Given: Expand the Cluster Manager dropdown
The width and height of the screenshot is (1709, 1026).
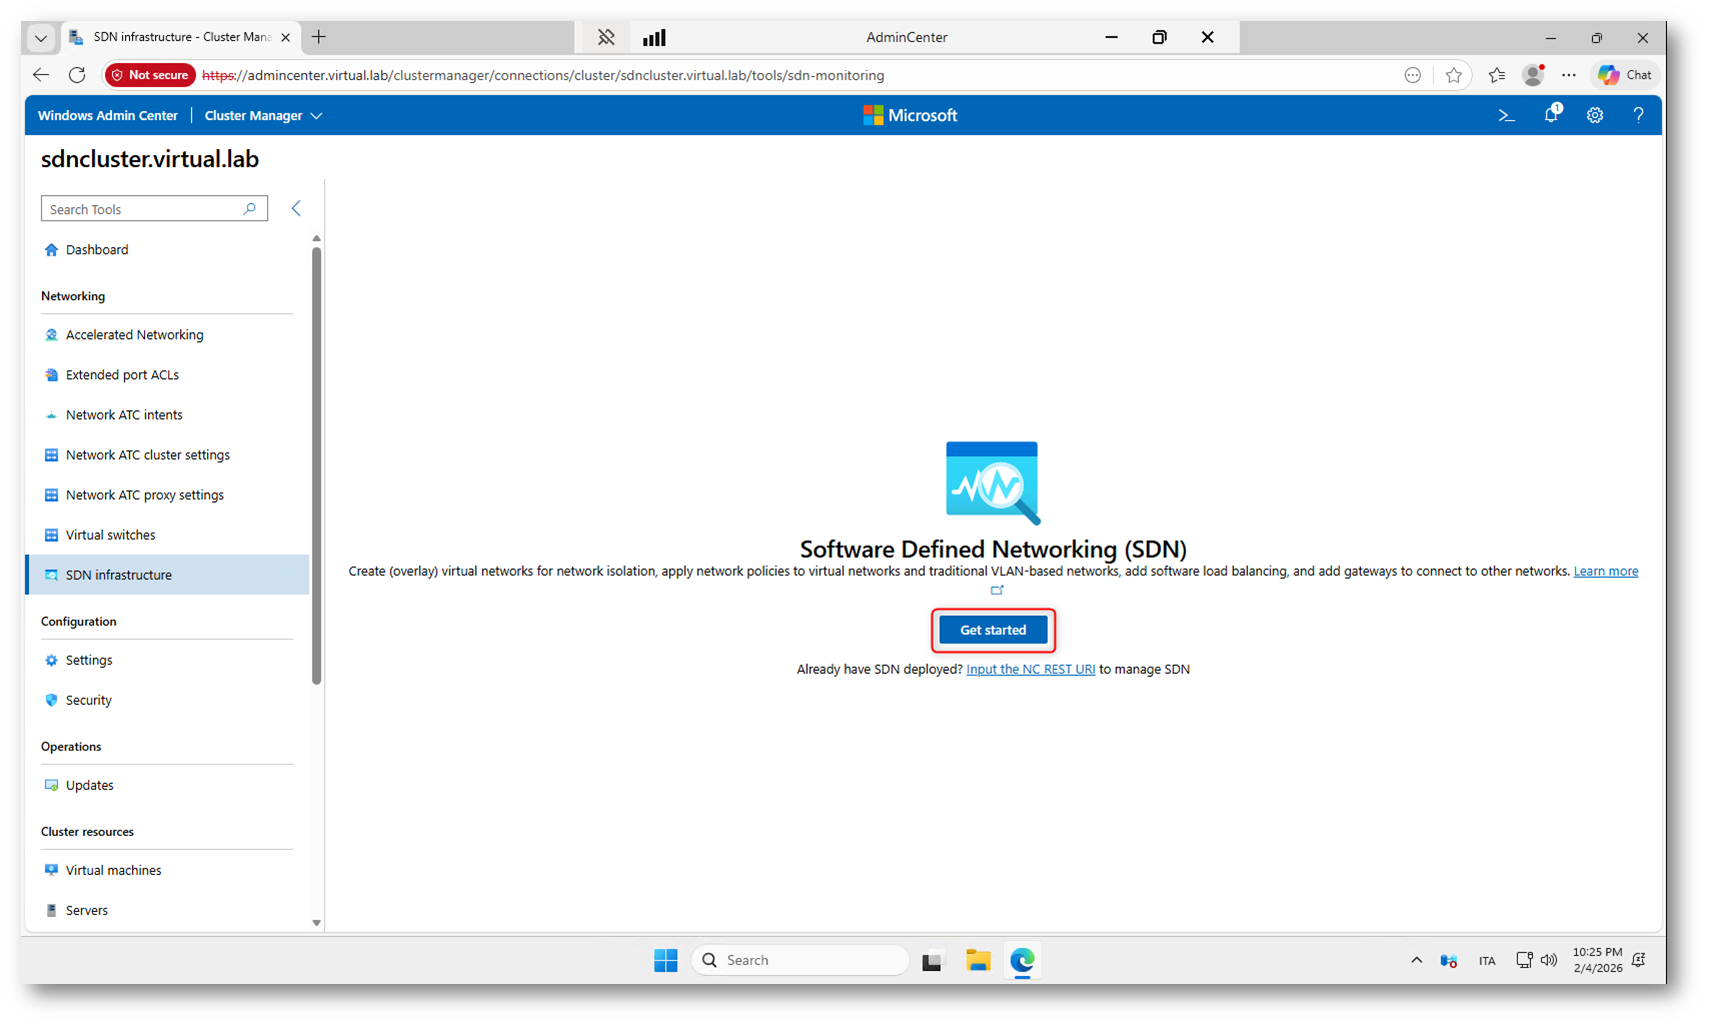Looking at the screenshot, I should pos(263,116).
